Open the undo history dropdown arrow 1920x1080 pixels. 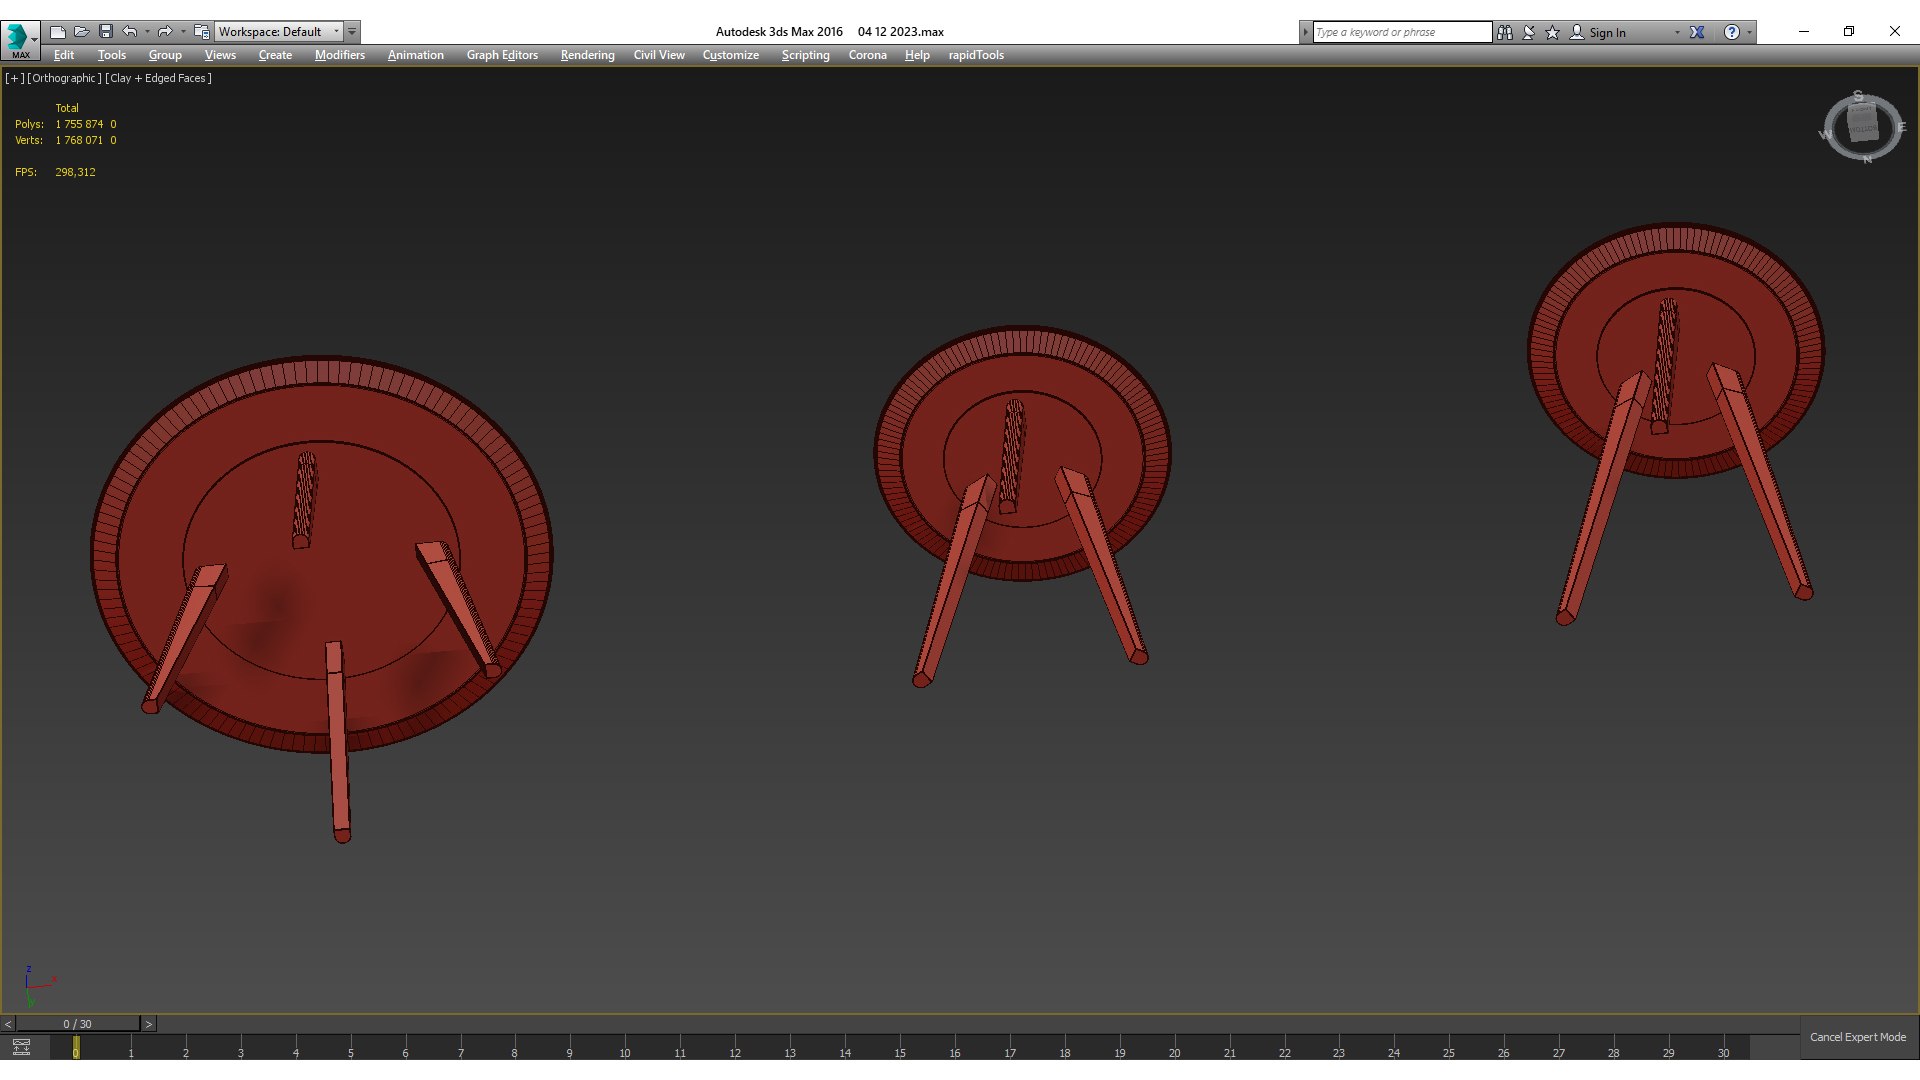tap(147, 32)
